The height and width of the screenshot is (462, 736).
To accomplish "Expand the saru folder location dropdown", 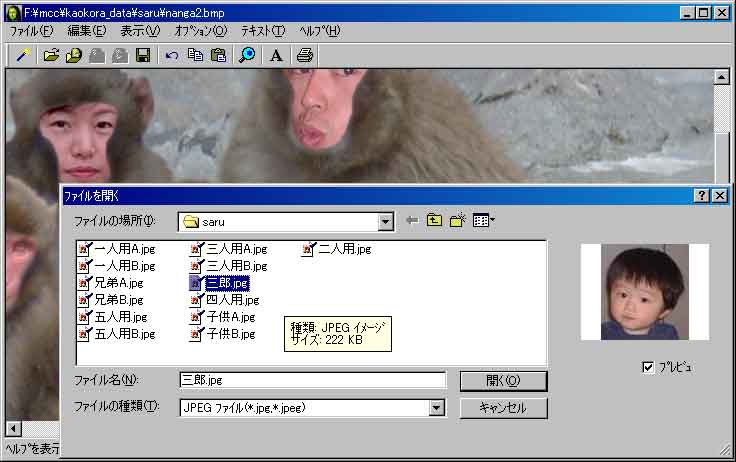I will [x=386, y=221].
